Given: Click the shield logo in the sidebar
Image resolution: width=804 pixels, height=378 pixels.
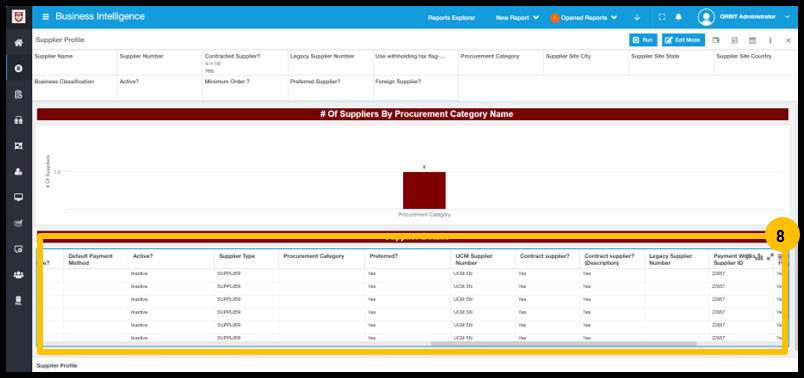Looking at the screenshot, I should (x=18, y=17).
